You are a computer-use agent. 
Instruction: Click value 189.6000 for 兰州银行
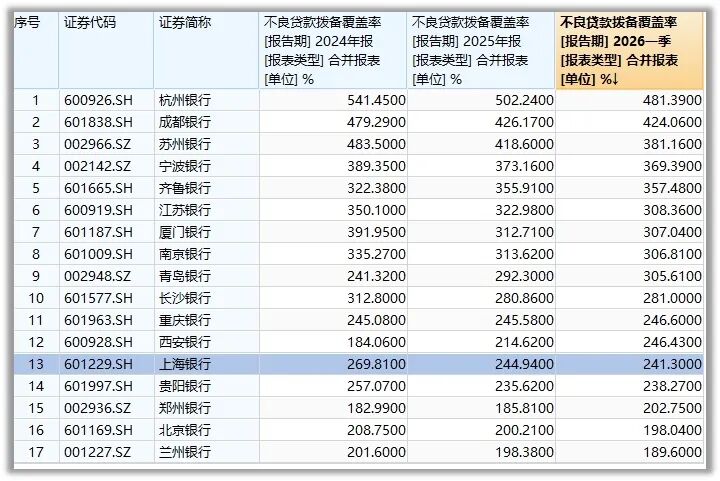point(672,453)
